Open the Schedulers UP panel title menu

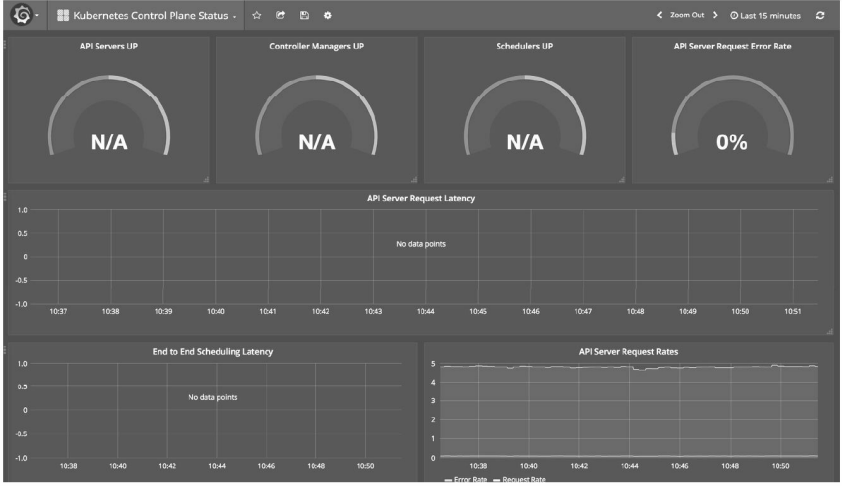[x=525, y=46]
